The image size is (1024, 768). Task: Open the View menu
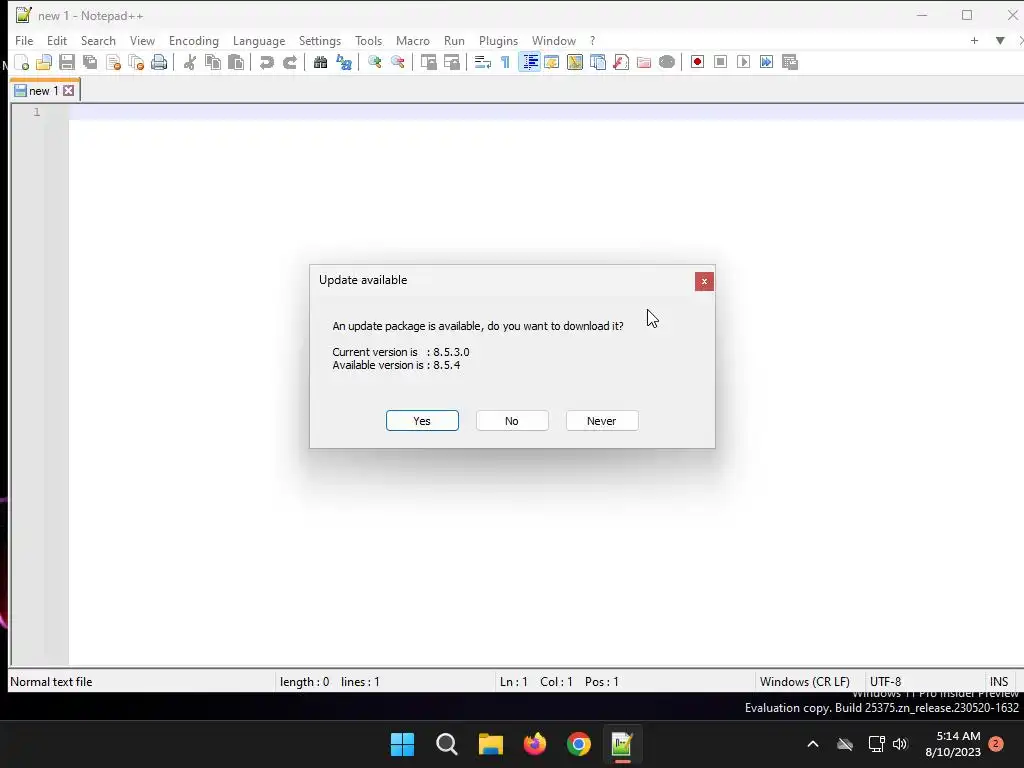142,40
